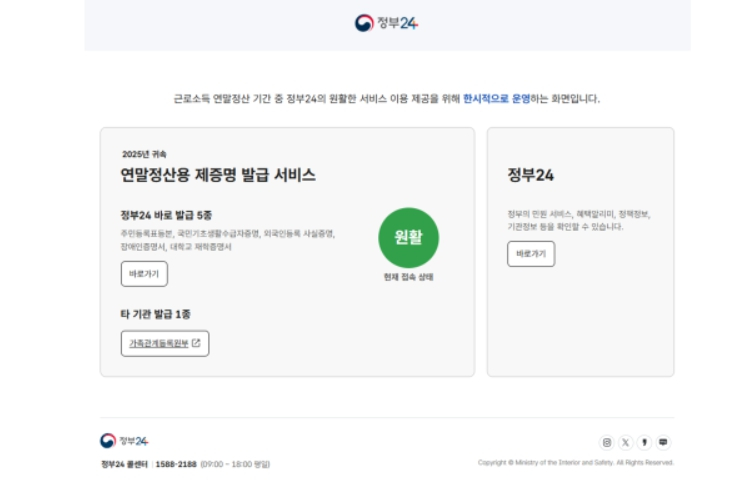Image resolution: width=754 pixels, height=480 pixels.
Task: Click the 2025년 귀속 label
Action: pos(144,154)
